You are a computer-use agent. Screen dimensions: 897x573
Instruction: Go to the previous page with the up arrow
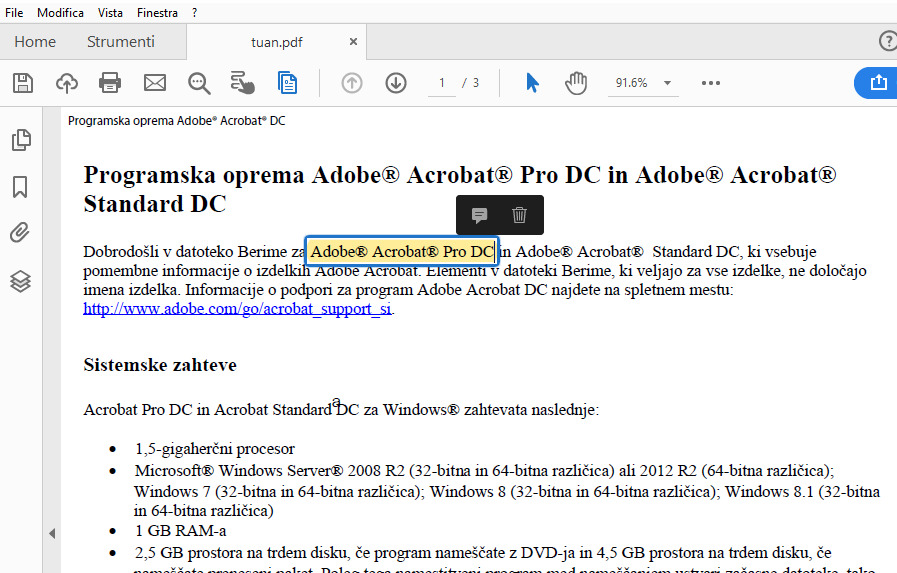click(x=352, y=83)
